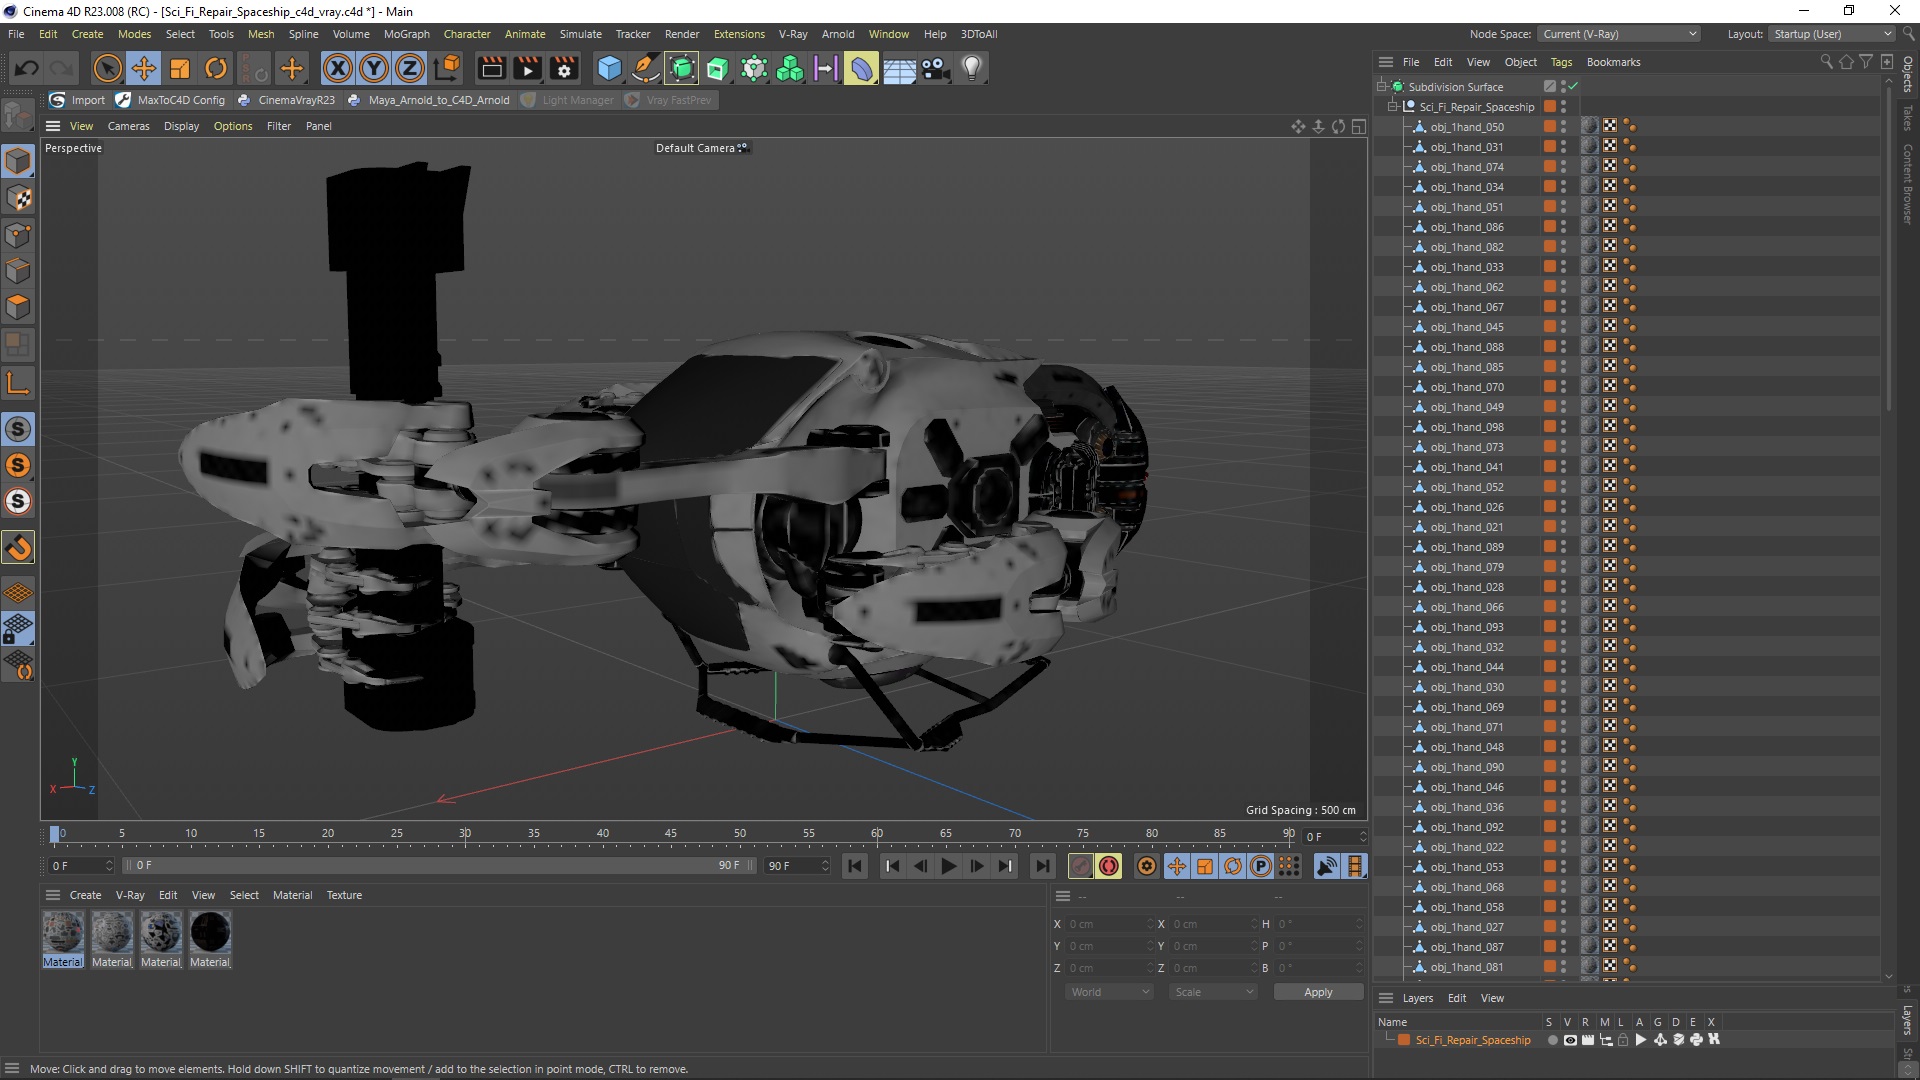
Task: Open the MoGraph menu
Action: 406,34
